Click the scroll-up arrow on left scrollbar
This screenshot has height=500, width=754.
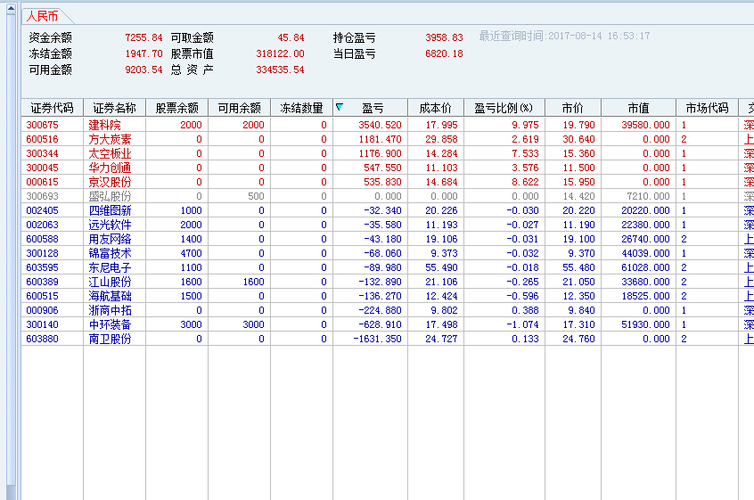point(11,8)
